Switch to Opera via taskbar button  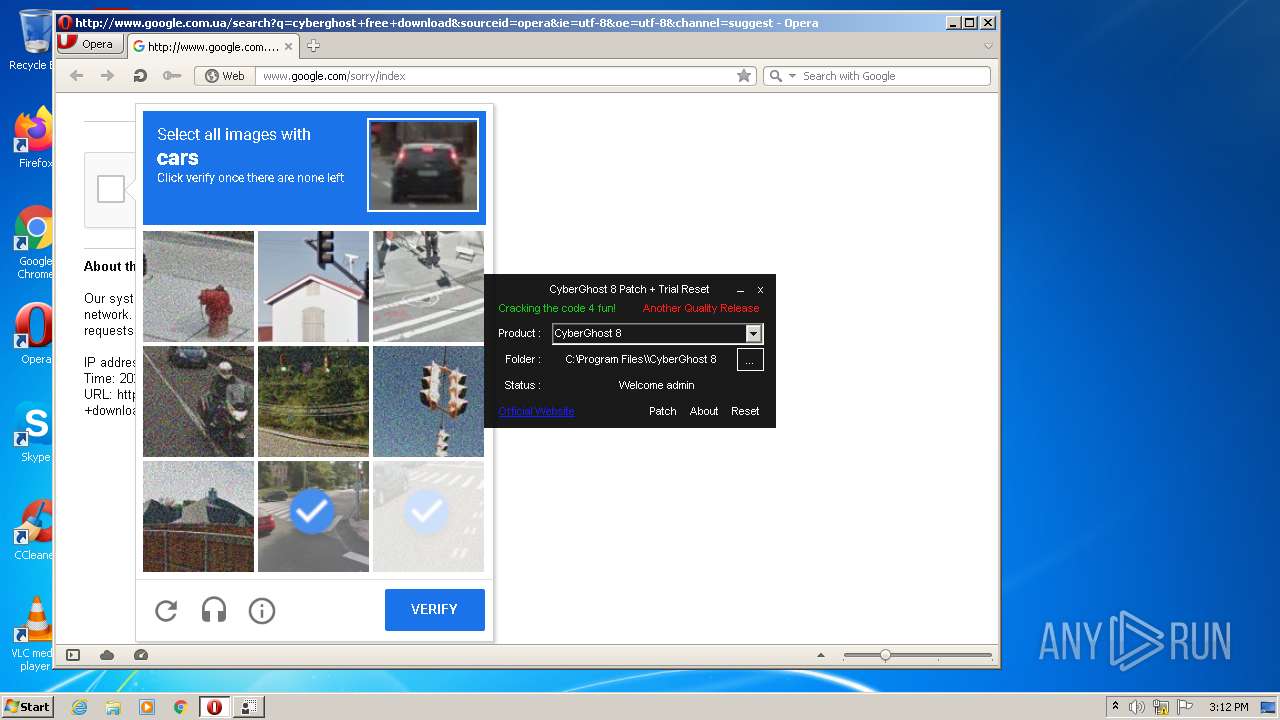click(x=214, y=707)
